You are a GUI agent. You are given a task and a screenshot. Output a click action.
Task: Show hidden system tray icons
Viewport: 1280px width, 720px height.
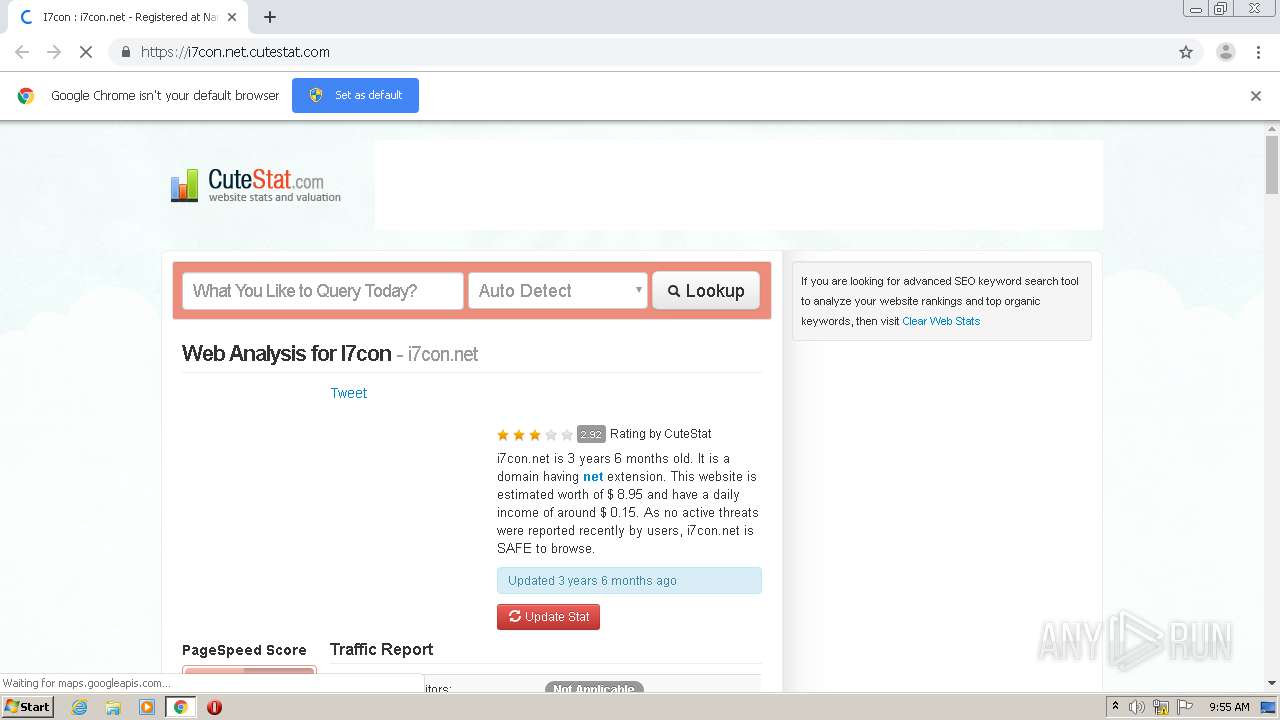point(1115,707)
